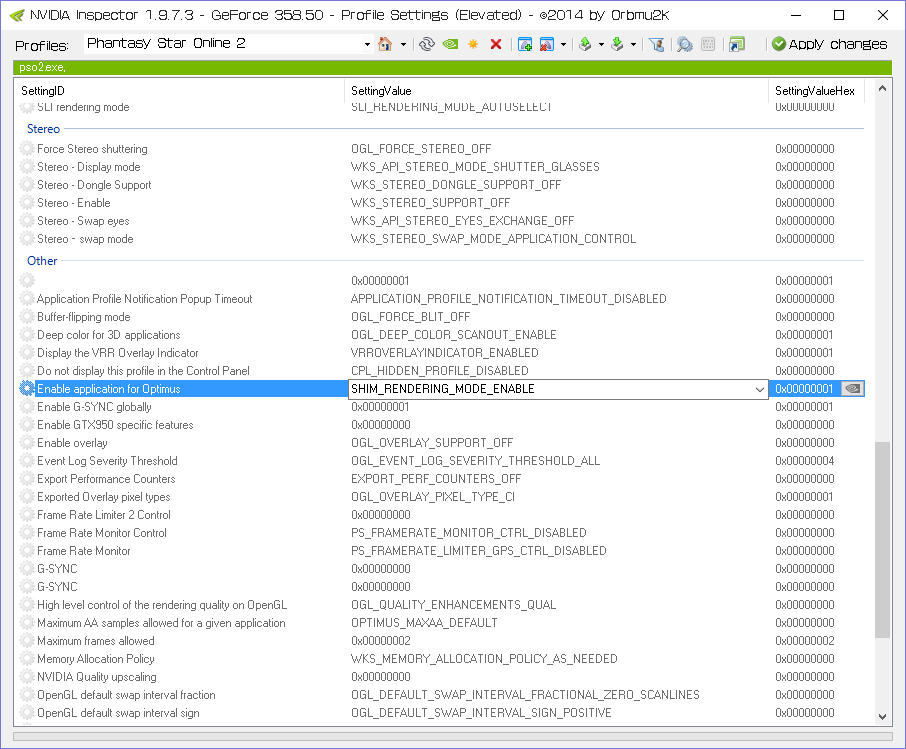Screen dimensions: 906x749
Task: Maximize the NVIDIA Inspector window
Action: pyautogui.click(x=839, y=15)
